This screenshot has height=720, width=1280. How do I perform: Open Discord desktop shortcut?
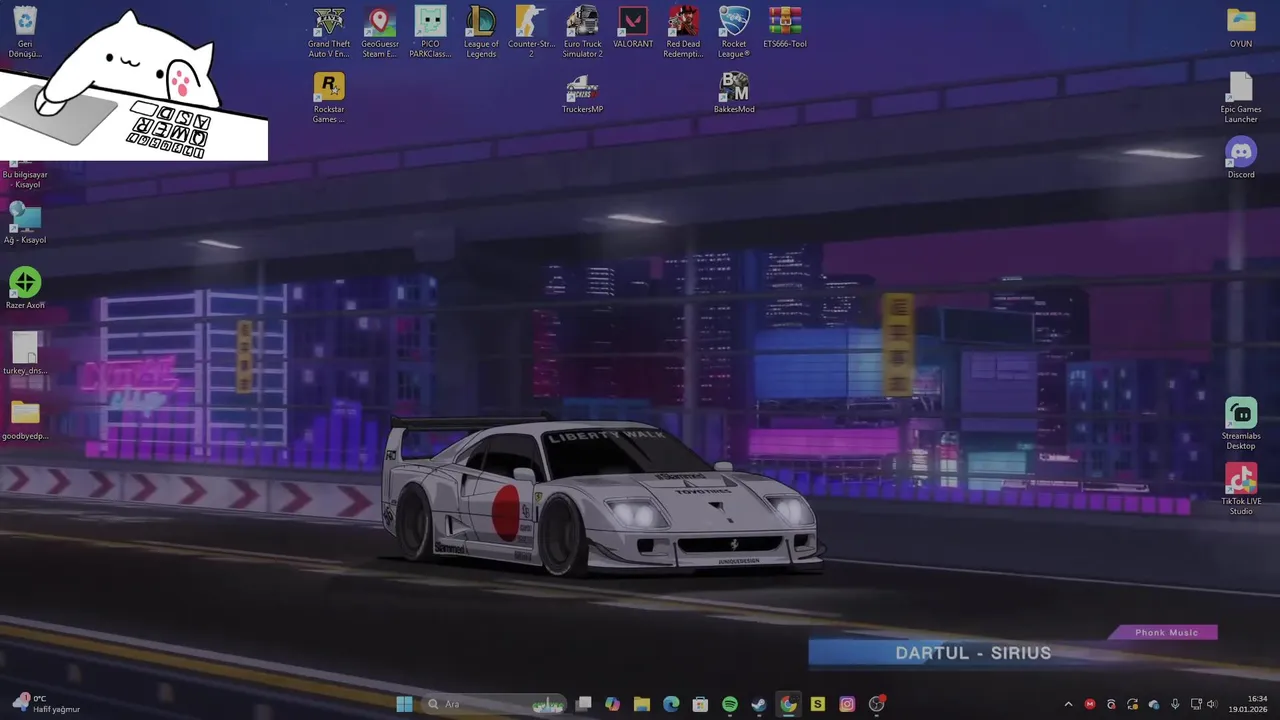1241,158
